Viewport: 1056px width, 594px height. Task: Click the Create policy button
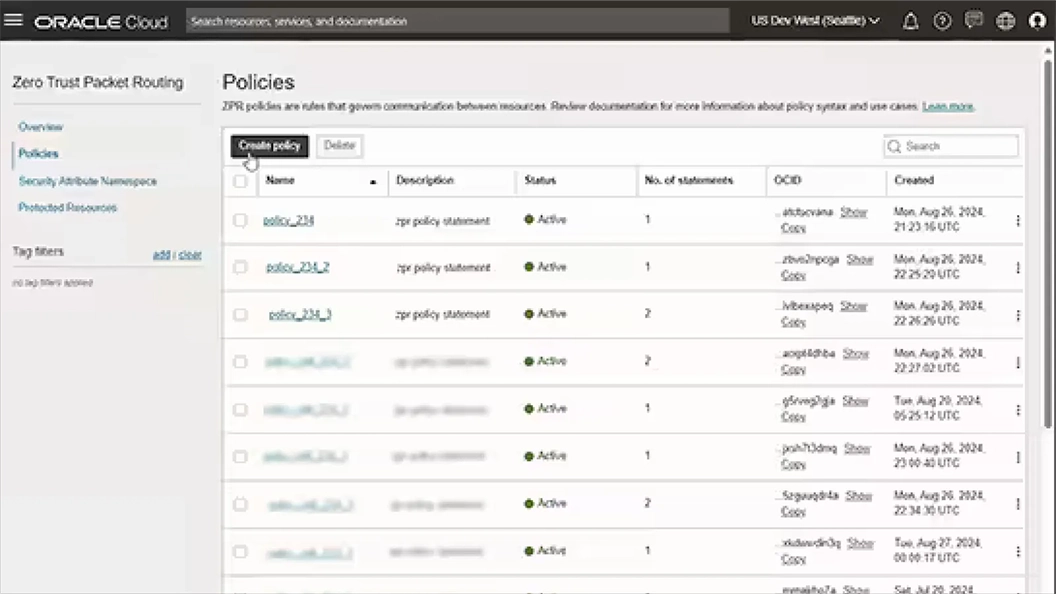tap(269, 145)
